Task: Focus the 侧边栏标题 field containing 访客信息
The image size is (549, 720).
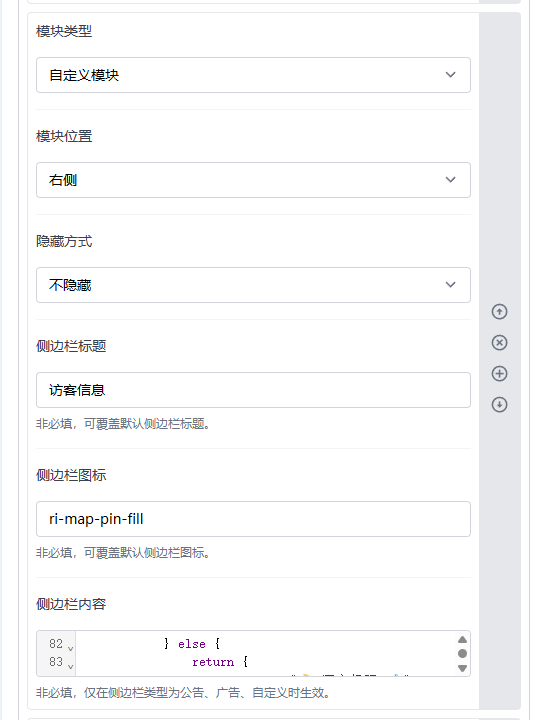Action: 253,390
